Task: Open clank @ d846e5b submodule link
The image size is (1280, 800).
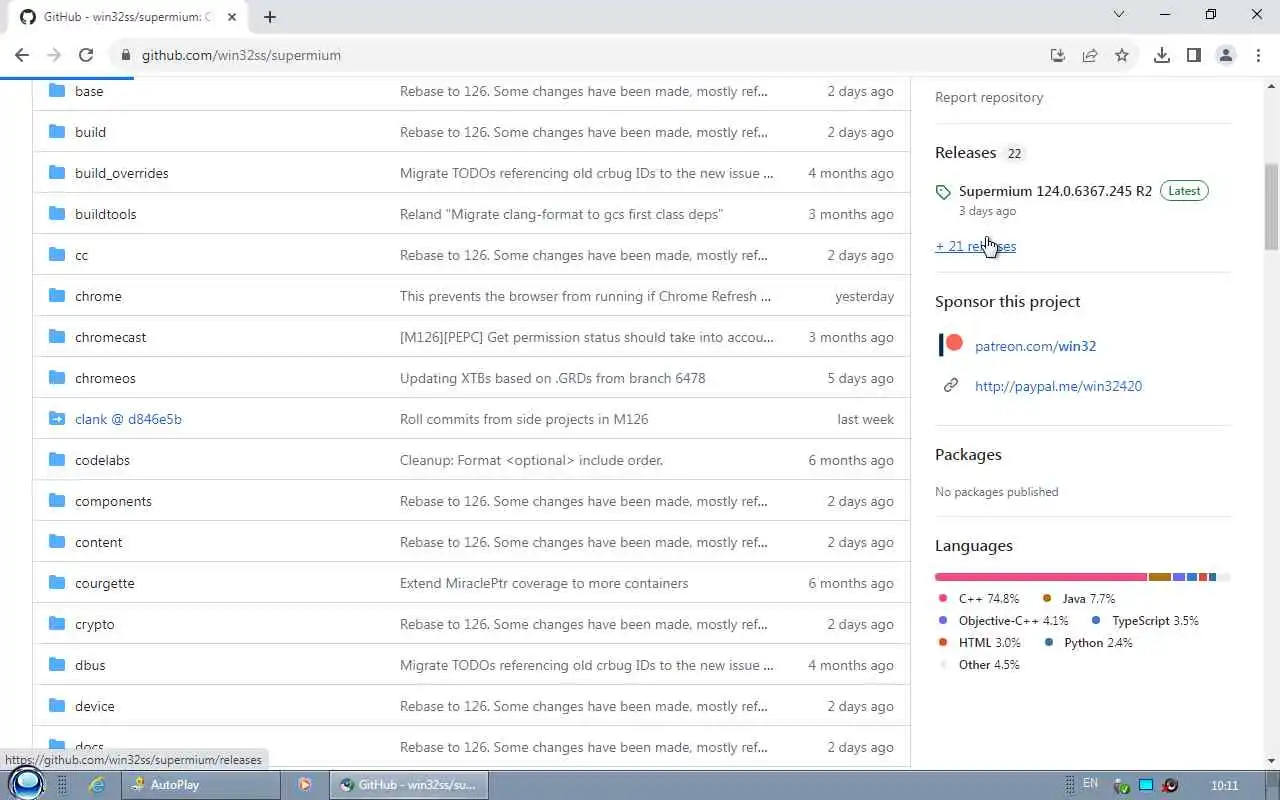Action: click(x=128, y=419)
